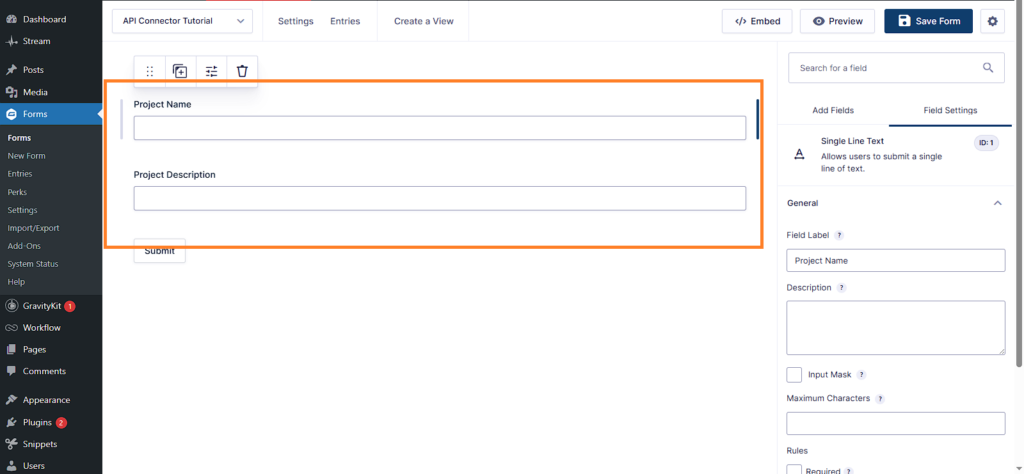The width and height of the screenshot is (1024, 474).
Task: Click the Search for a field box
Action: 896,68
